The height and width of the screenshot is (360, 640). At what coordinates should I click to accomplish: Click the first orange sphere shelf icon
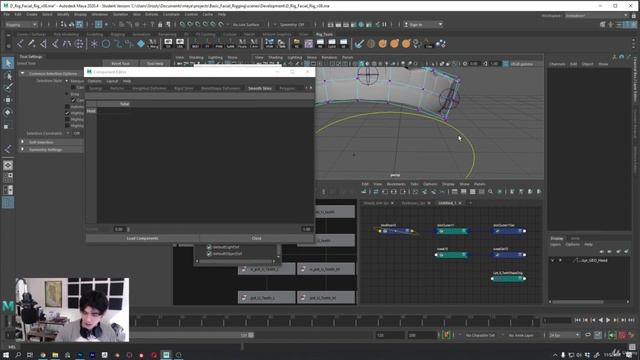point(382,44)
